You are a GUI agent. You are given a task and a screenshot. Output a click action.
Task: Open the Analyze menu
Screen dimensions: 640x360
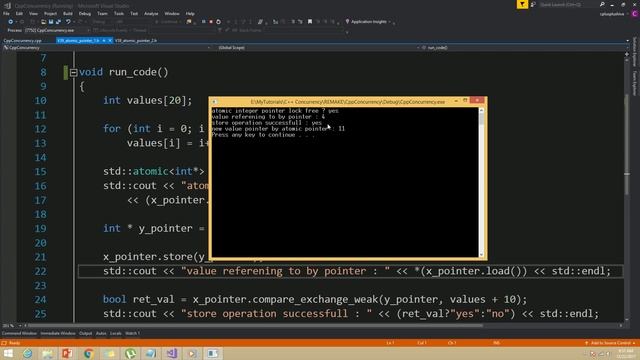151,13
